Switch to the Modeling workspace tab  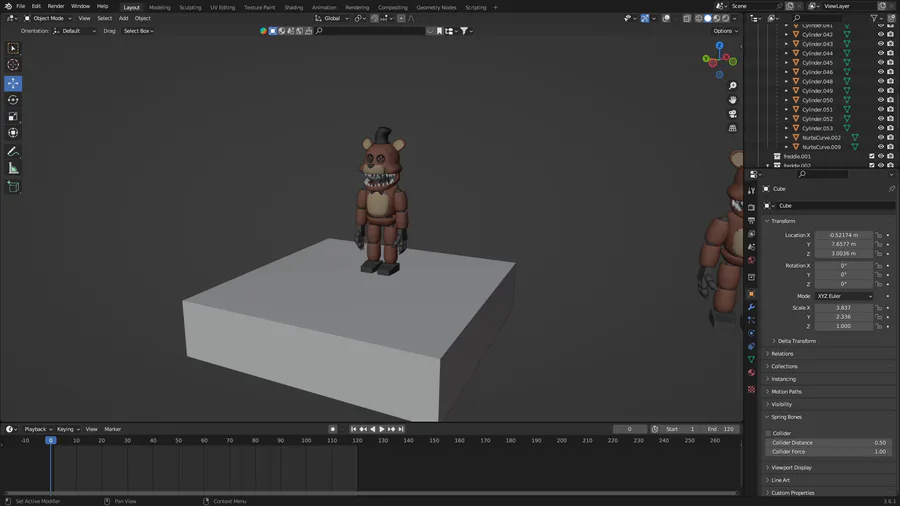point(160,7)
